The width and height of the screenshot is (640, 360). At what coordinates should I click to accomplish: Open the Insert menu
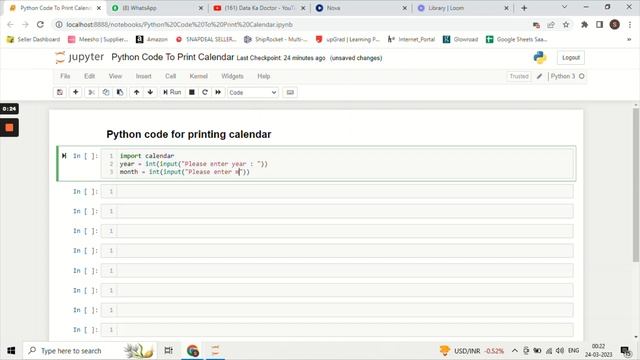pyautogui.click(x=143, y=76)
